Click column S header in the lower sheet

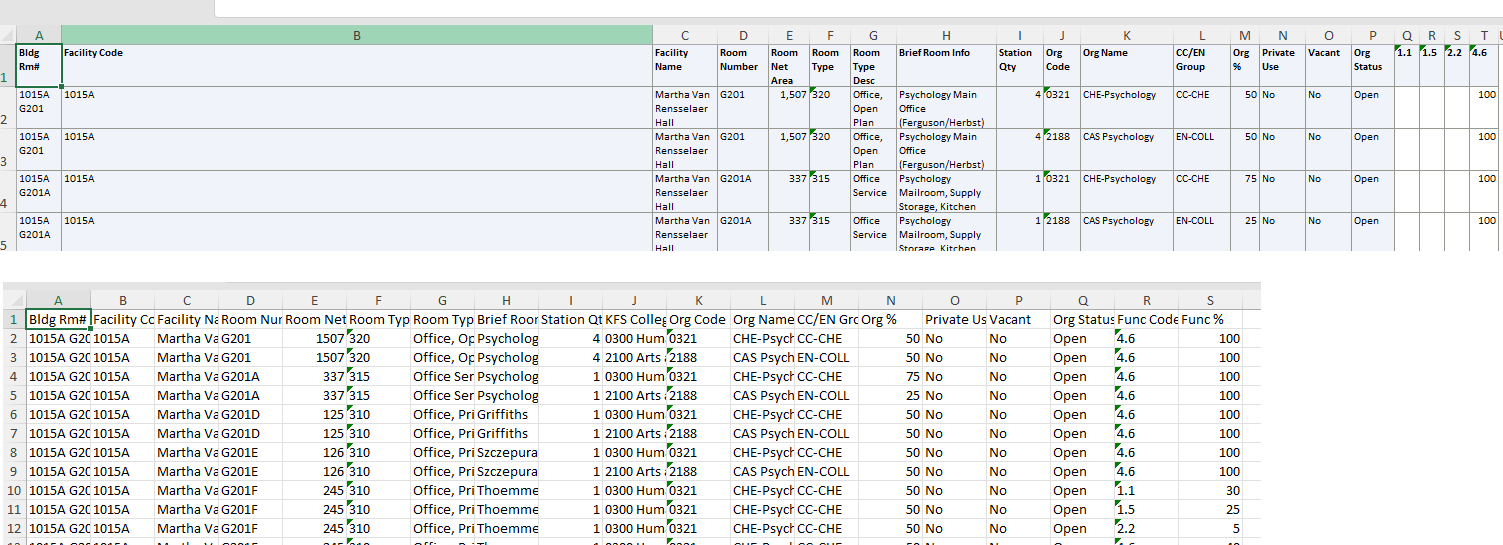(x=1211, y=300)
